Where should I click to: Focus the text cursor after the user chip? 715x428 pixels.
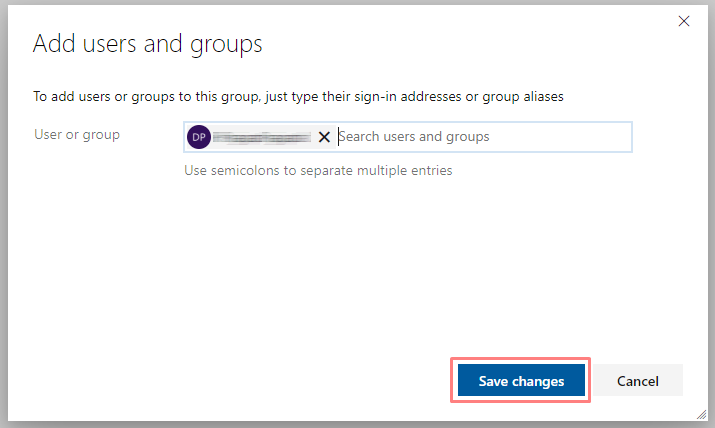click(x=340, y=137)
